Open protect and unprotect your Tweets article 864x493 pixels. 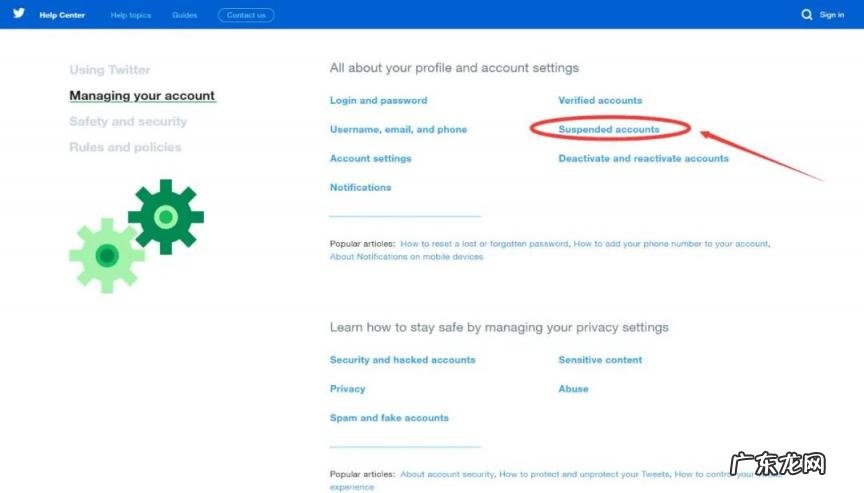[x=585, y=474]
